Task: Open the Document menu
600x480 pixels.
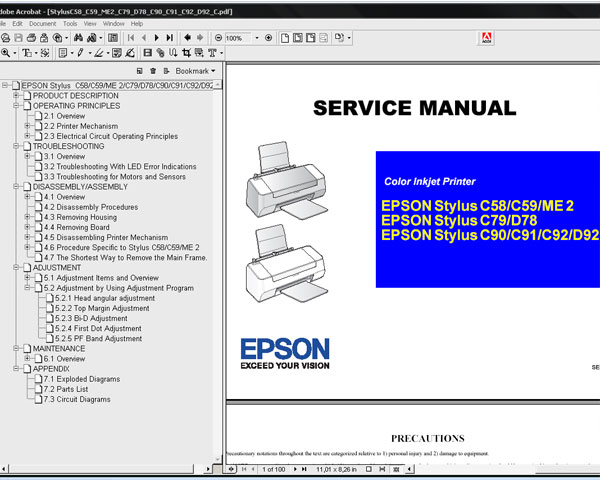Action: pos(42,23)
